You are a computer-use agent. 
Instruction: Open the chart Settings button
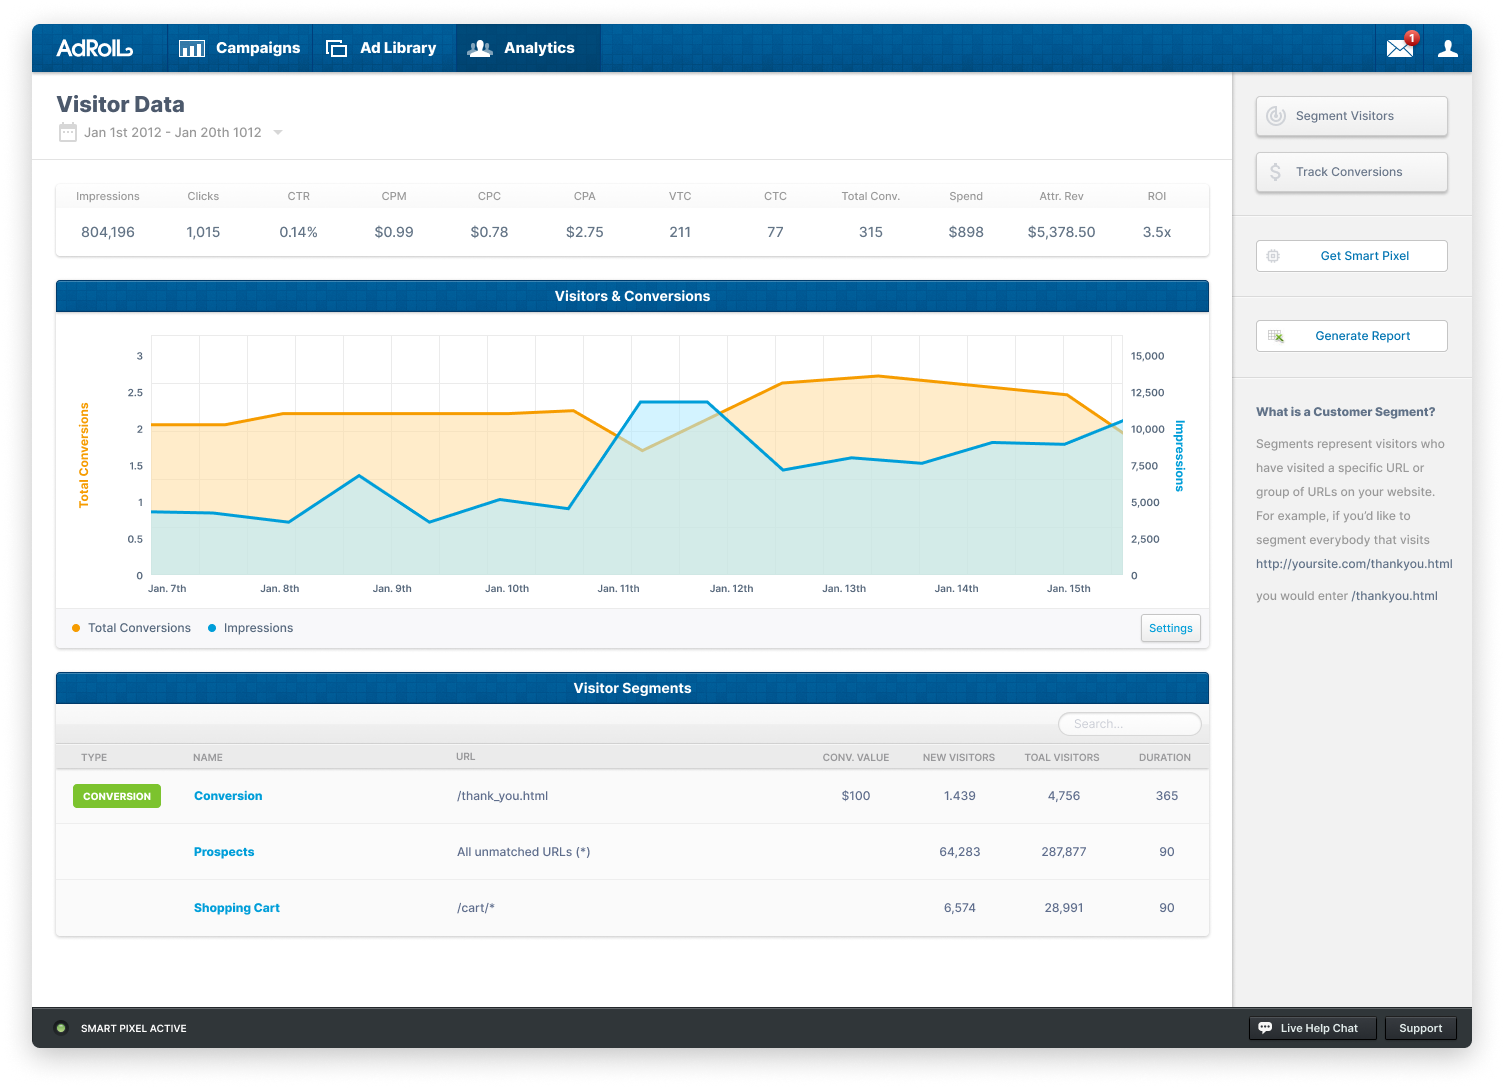click(1170, 628)
